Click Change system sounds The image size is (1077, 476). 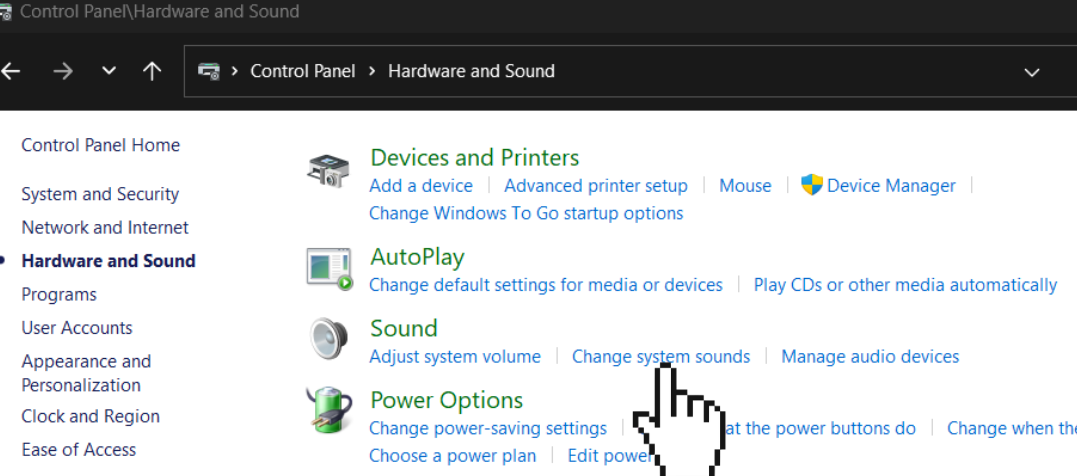661,357
